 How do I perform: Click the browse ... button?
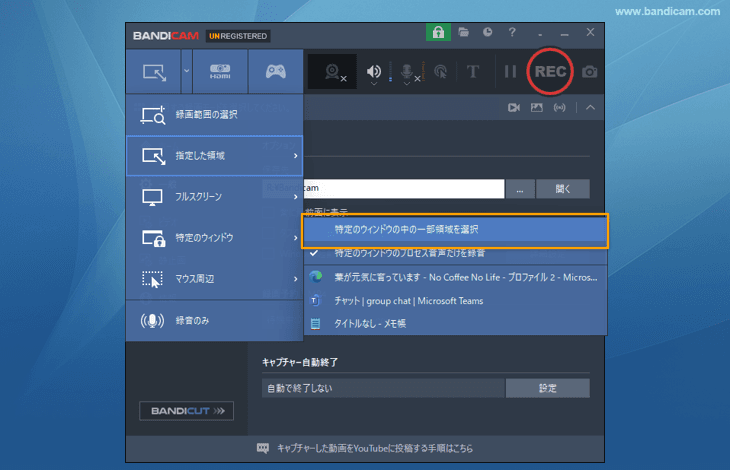(520, 189)
